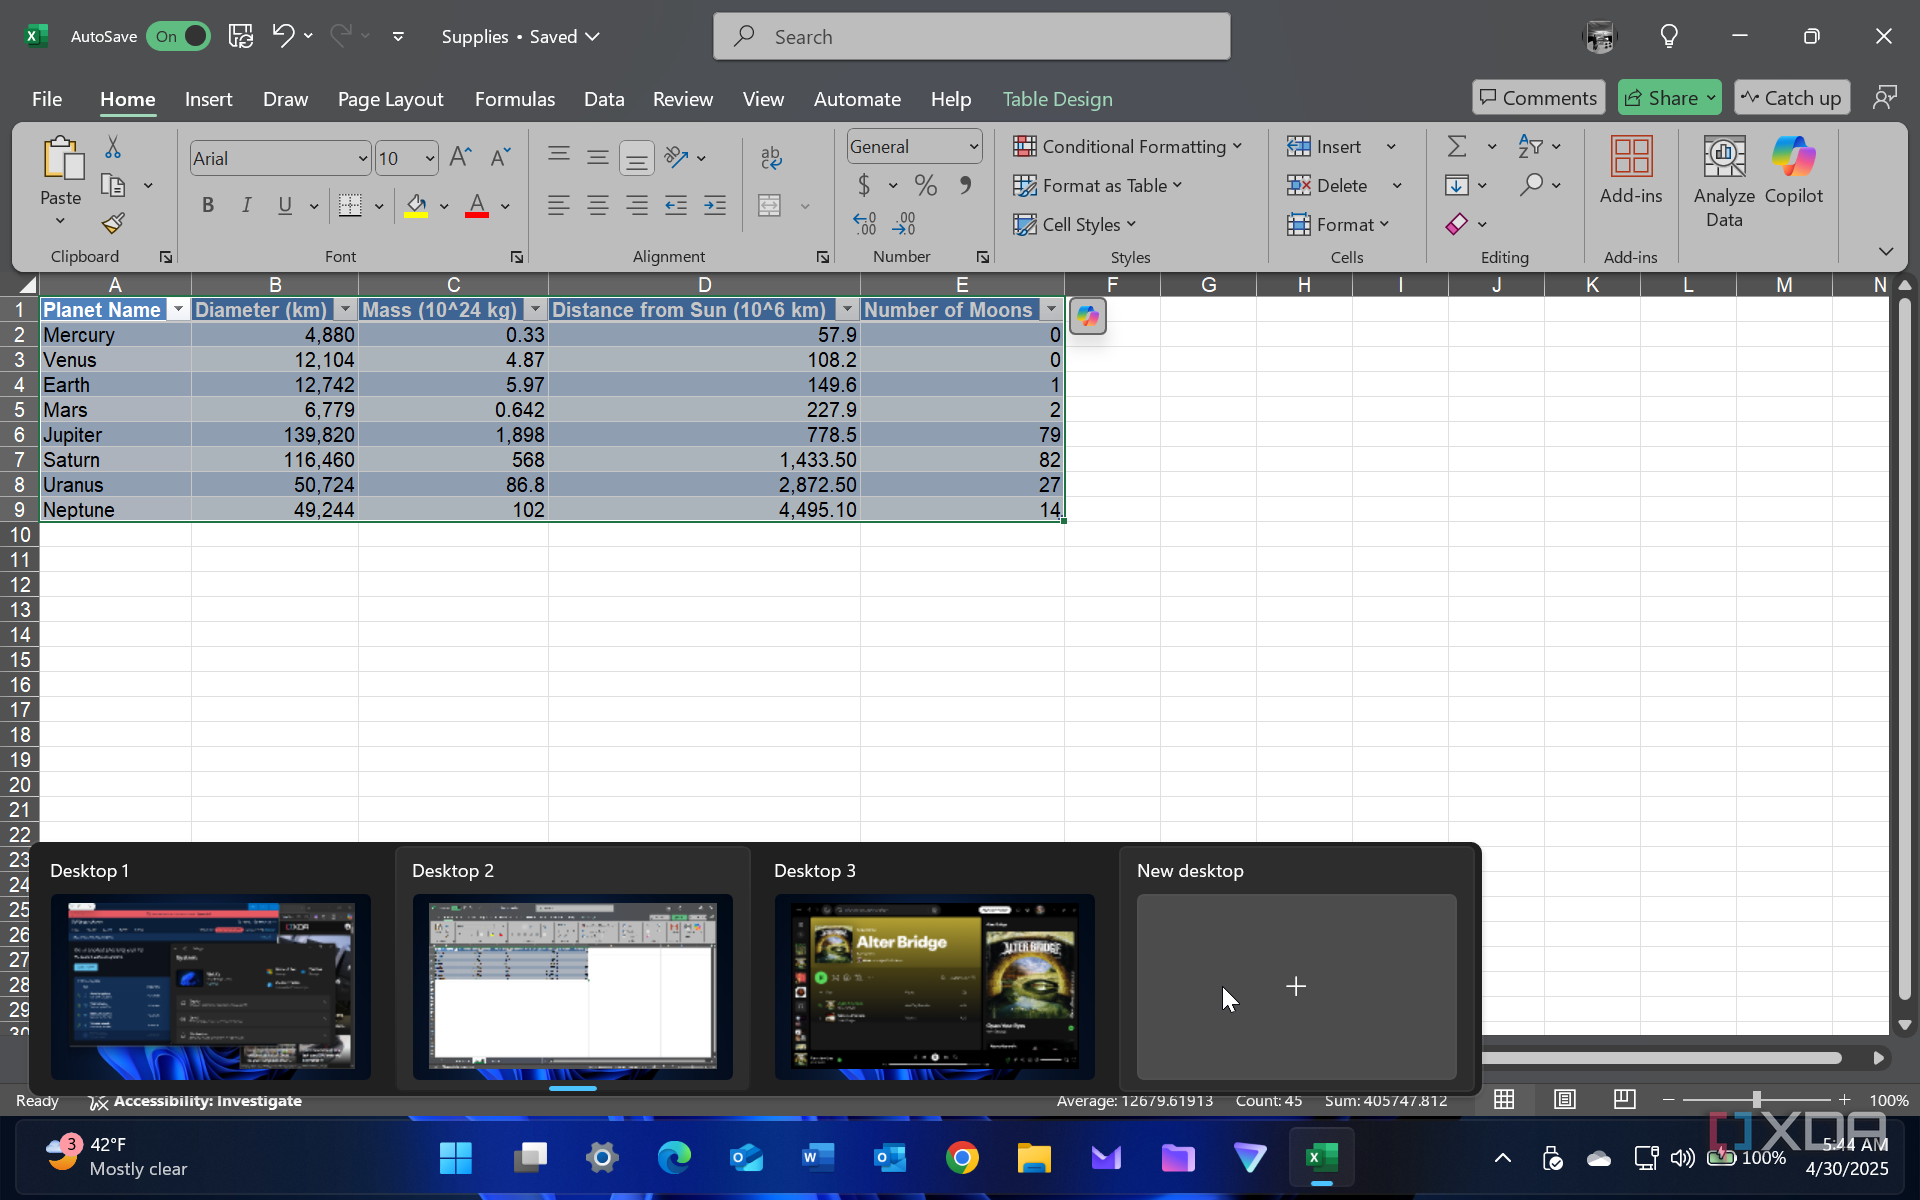
Task: Switch to the Desktop 3 thumbnail
Action: pyautogui.click(x=934, y=986)
